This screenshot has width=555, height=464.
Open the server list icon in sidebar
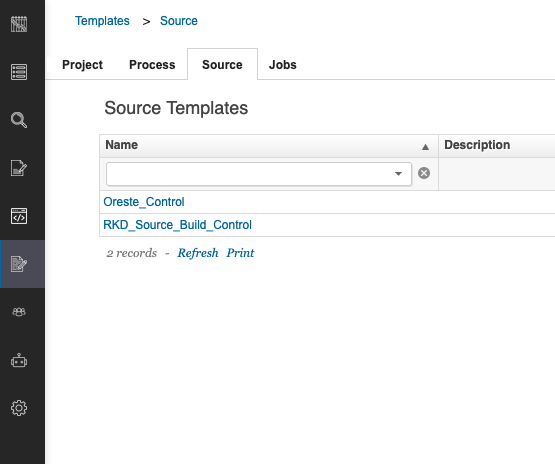(19, 72)
